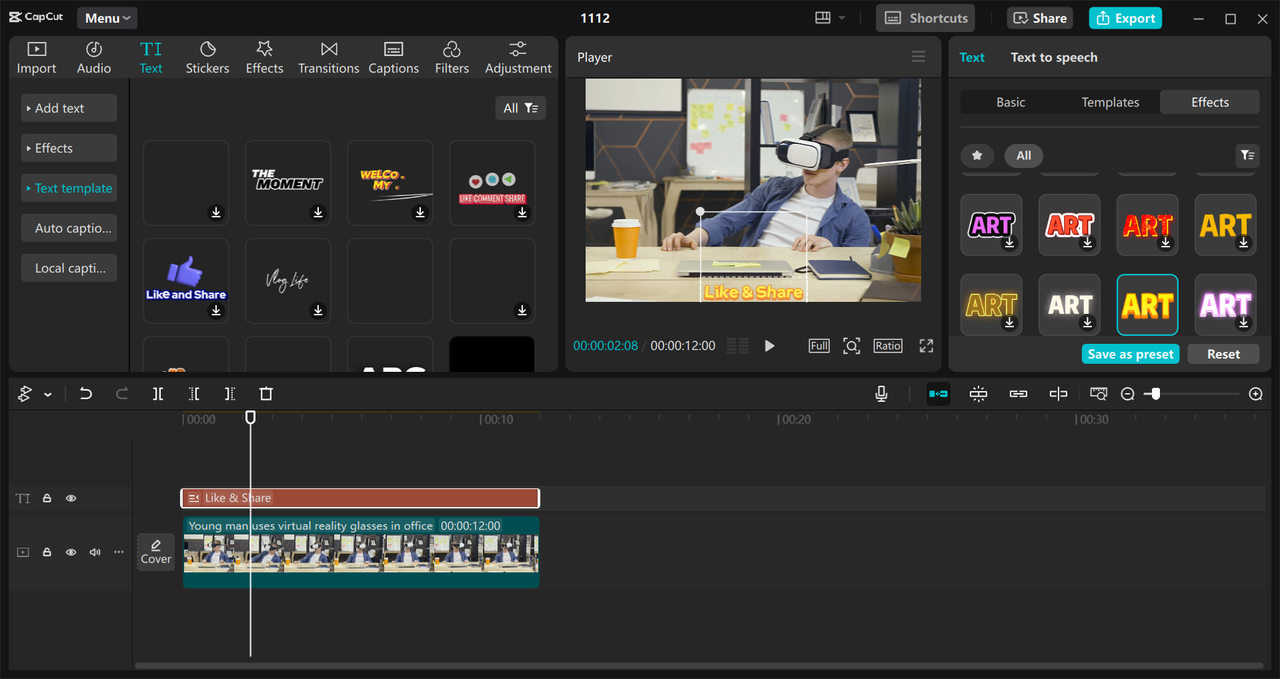The width and height of the screenshot is (1280, 679).
Task: Enter fullscreen preview mode
Action: tap(926, 346)
